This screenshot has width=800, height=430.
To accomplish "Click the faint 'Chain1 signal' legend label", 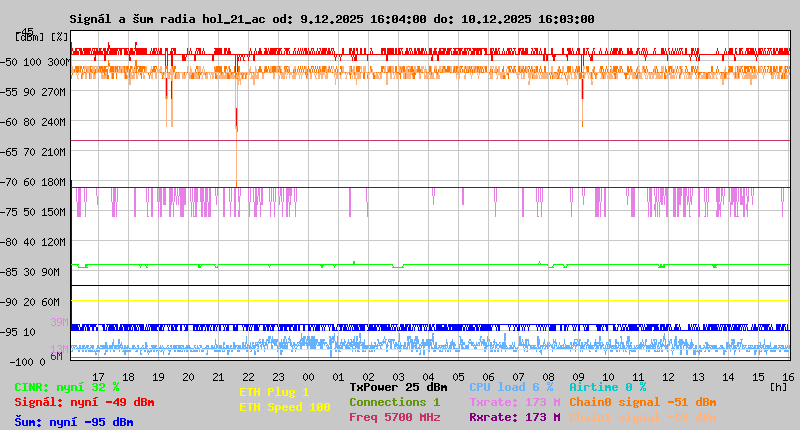I will click(x=642, y=417).
